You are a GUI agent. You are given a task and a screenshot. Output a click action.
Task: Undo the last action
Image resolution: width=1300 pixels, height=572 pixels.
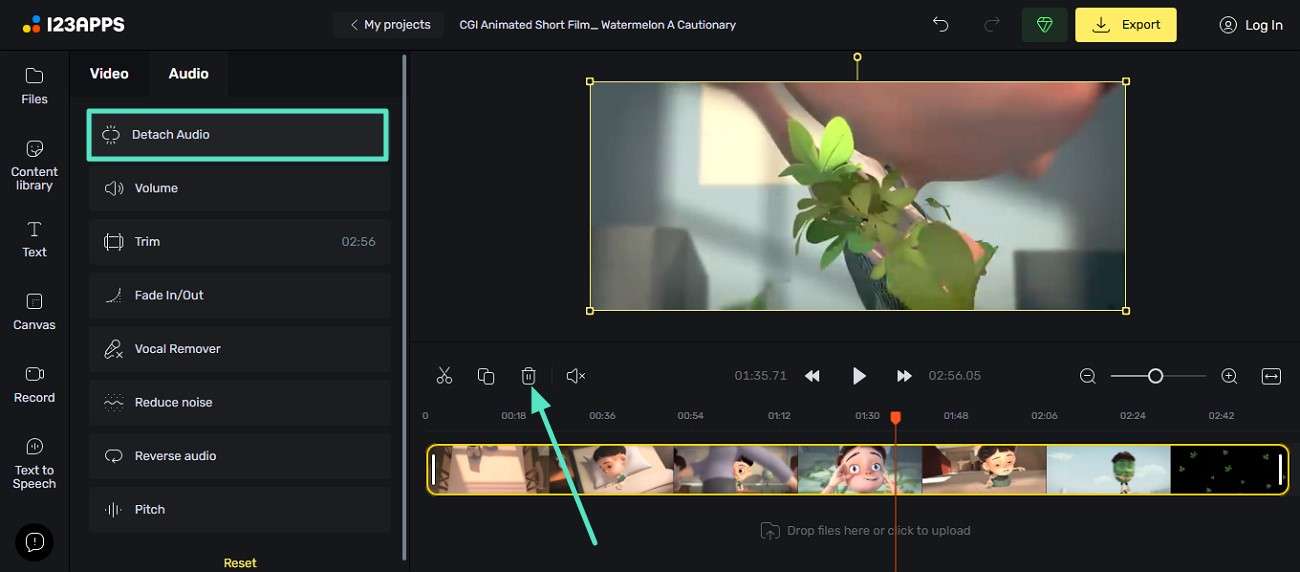(x=940, y=25)
